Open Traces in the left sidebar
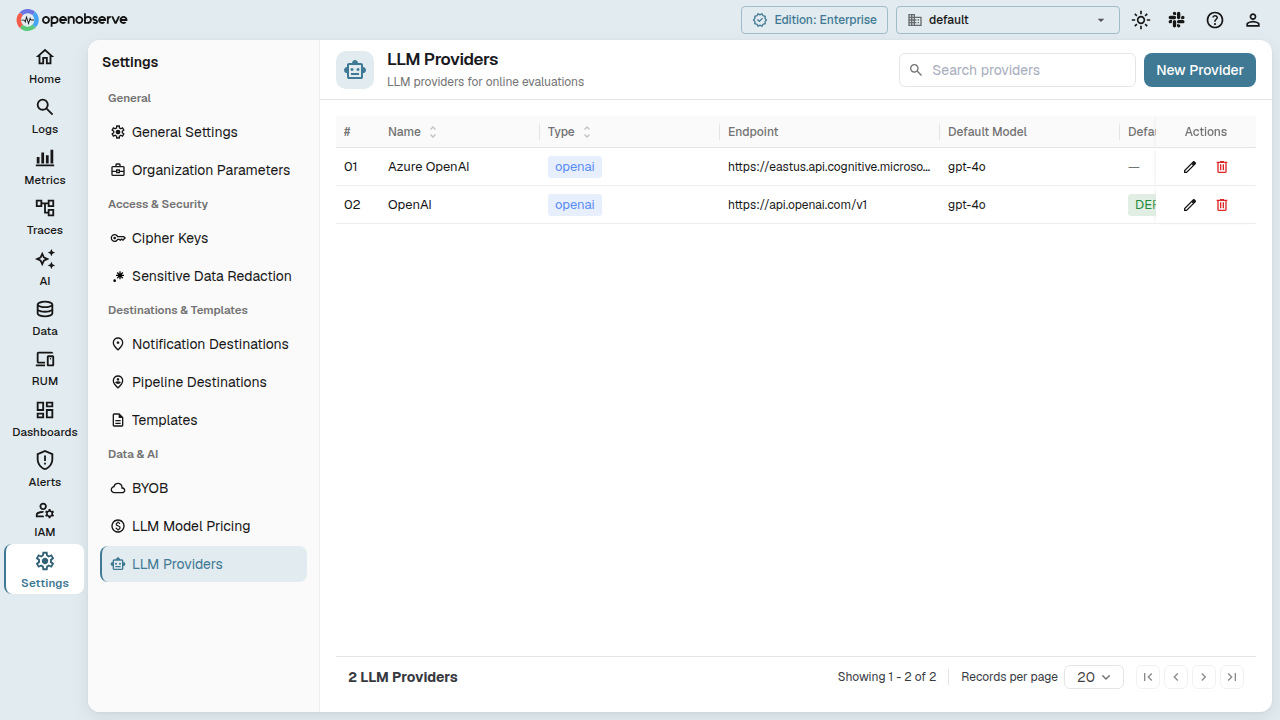The width and height of the screenshot is (1280, 720). 44,217
